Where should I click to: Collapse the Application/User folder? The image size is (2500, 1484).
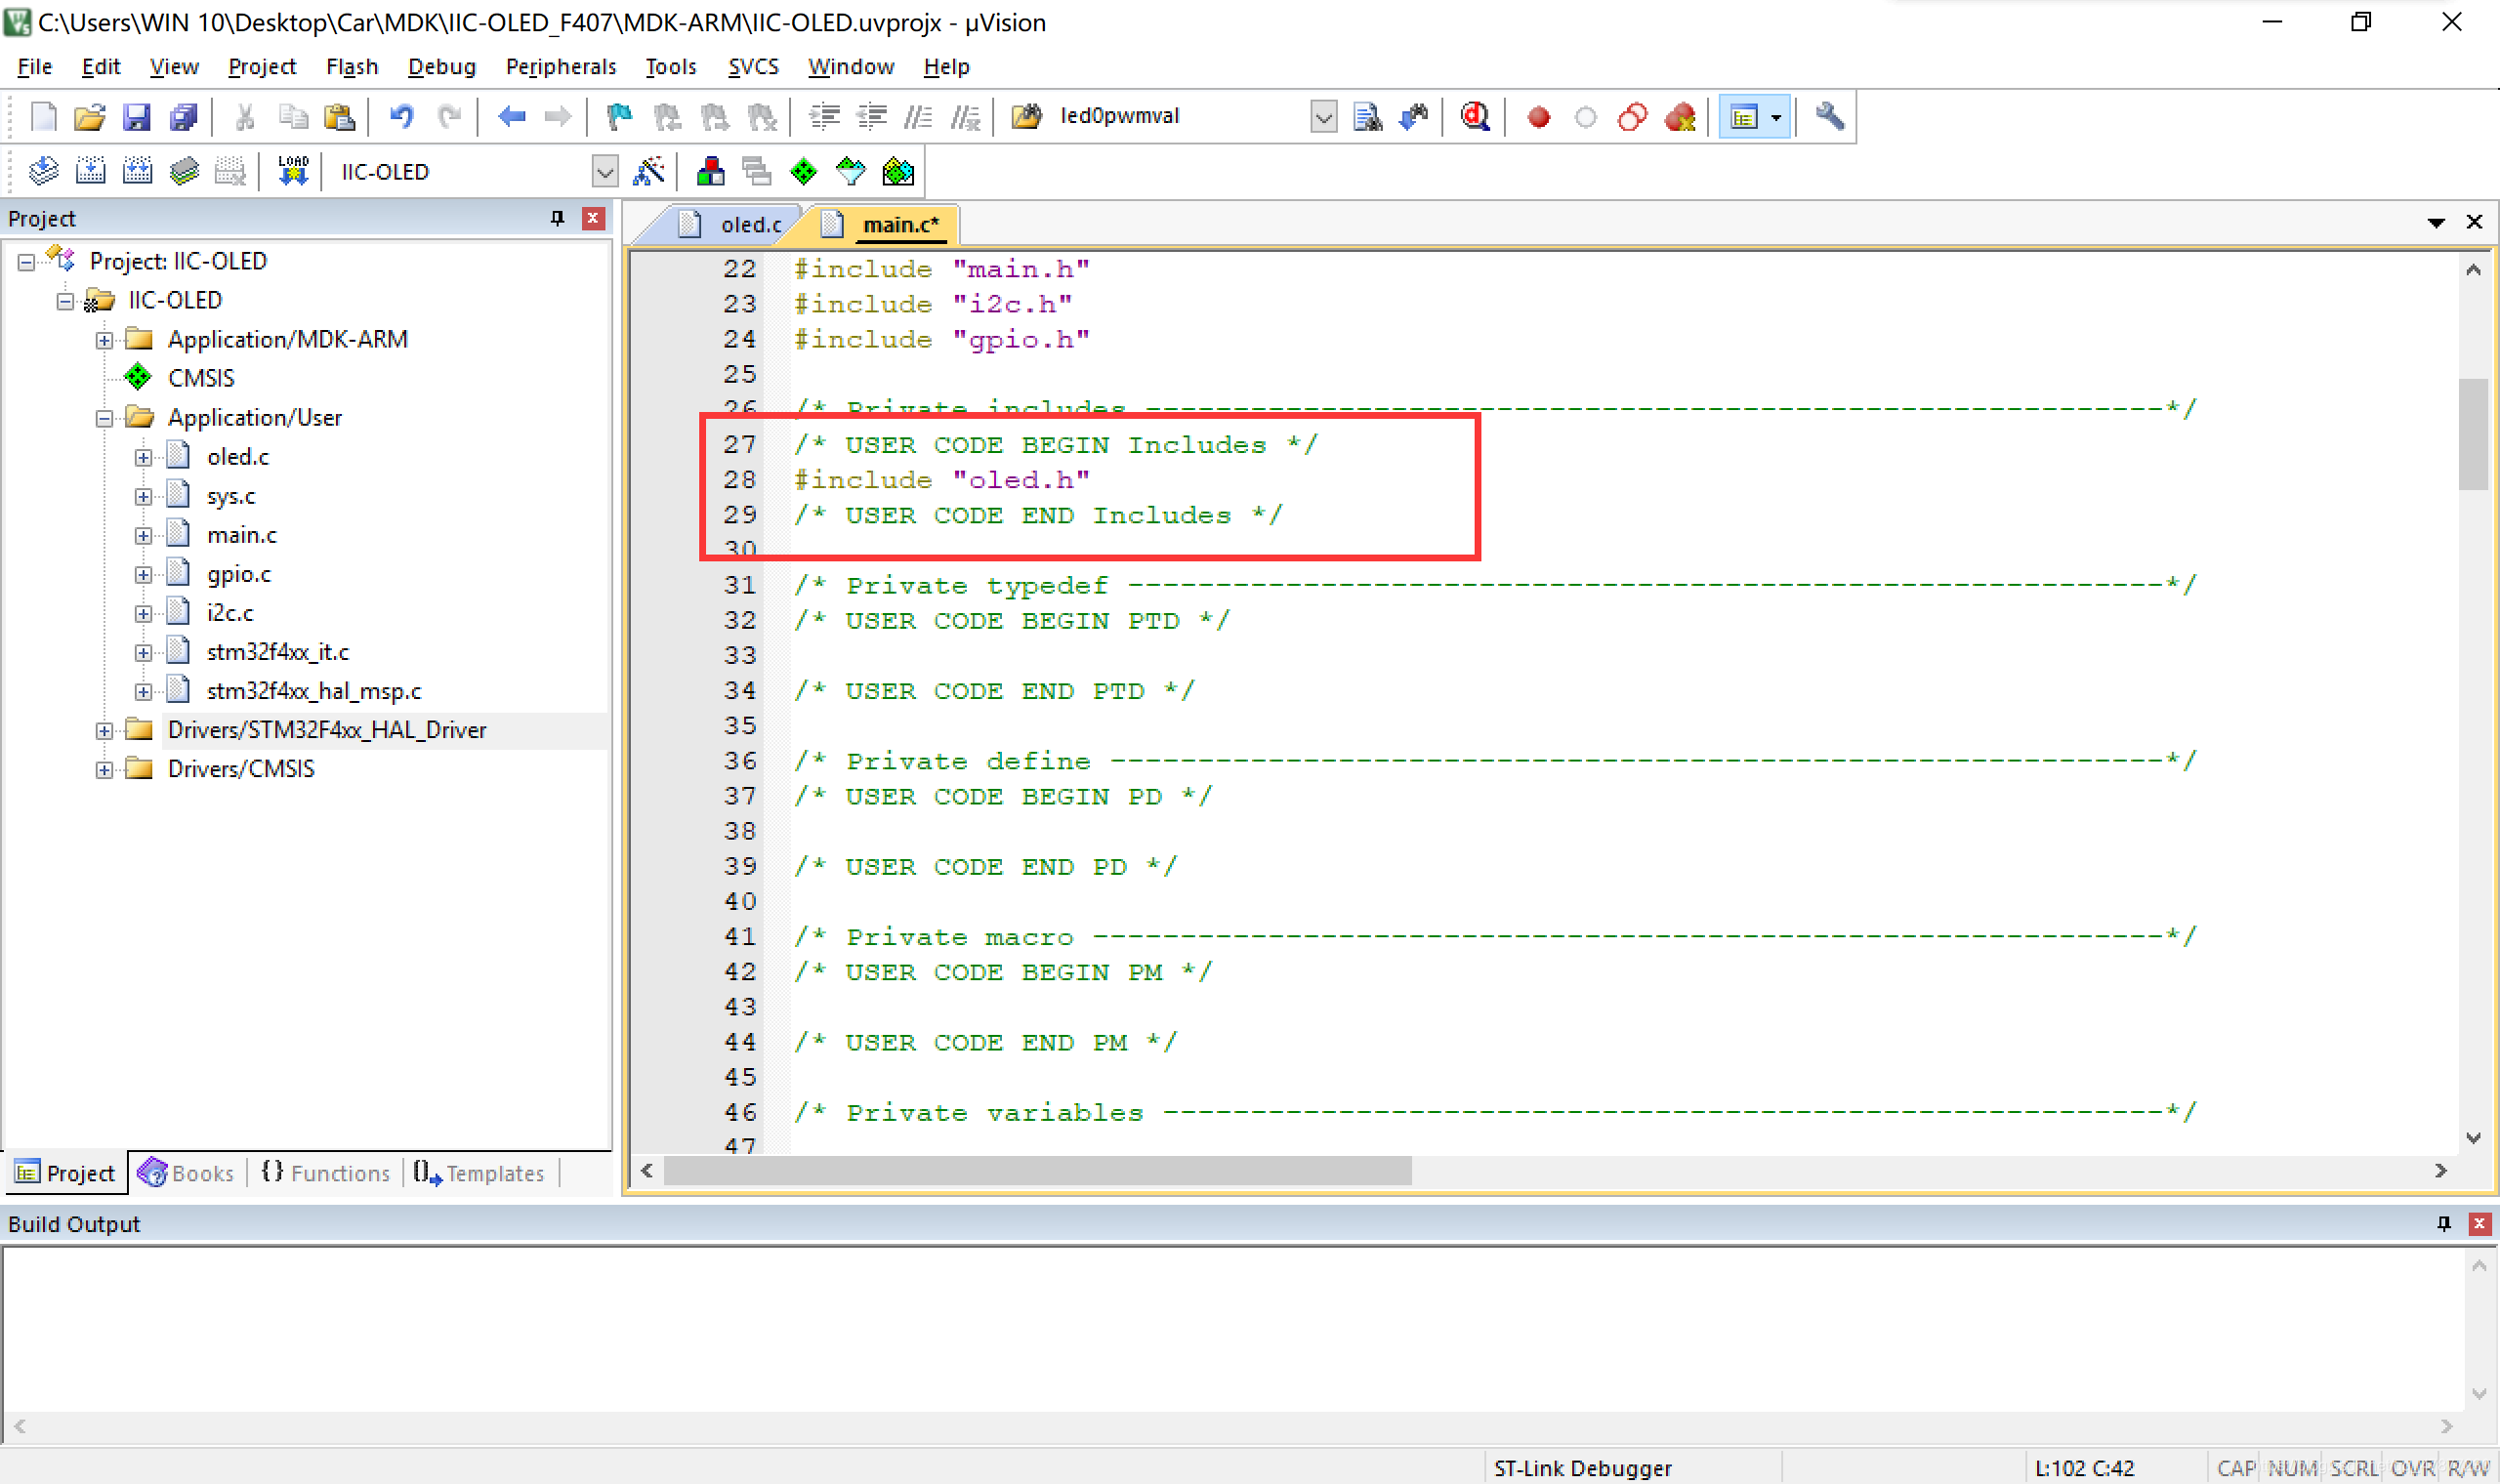(104, 417)
